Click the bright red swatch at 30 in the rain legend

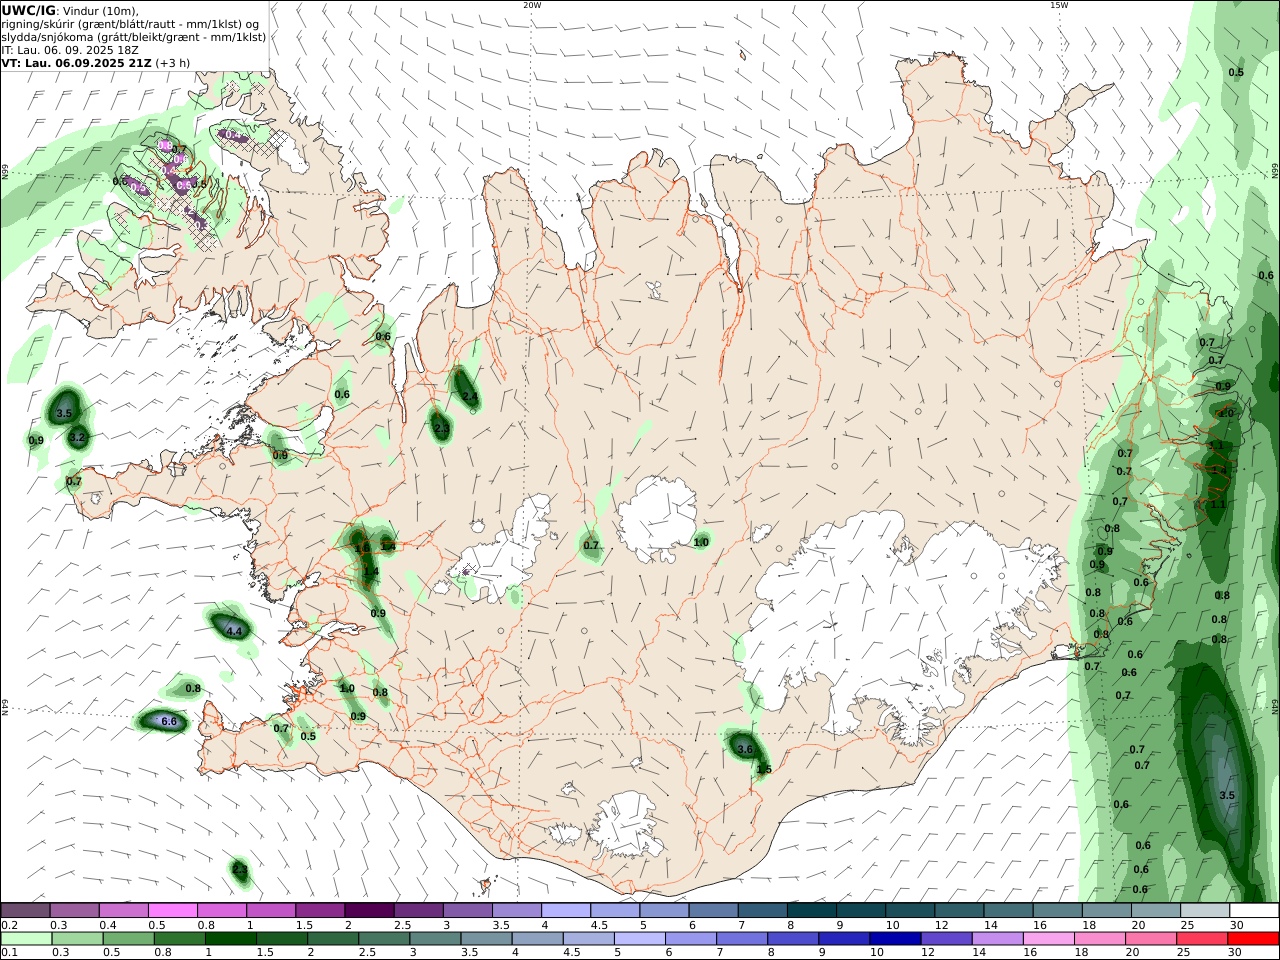pos(1252,939)
